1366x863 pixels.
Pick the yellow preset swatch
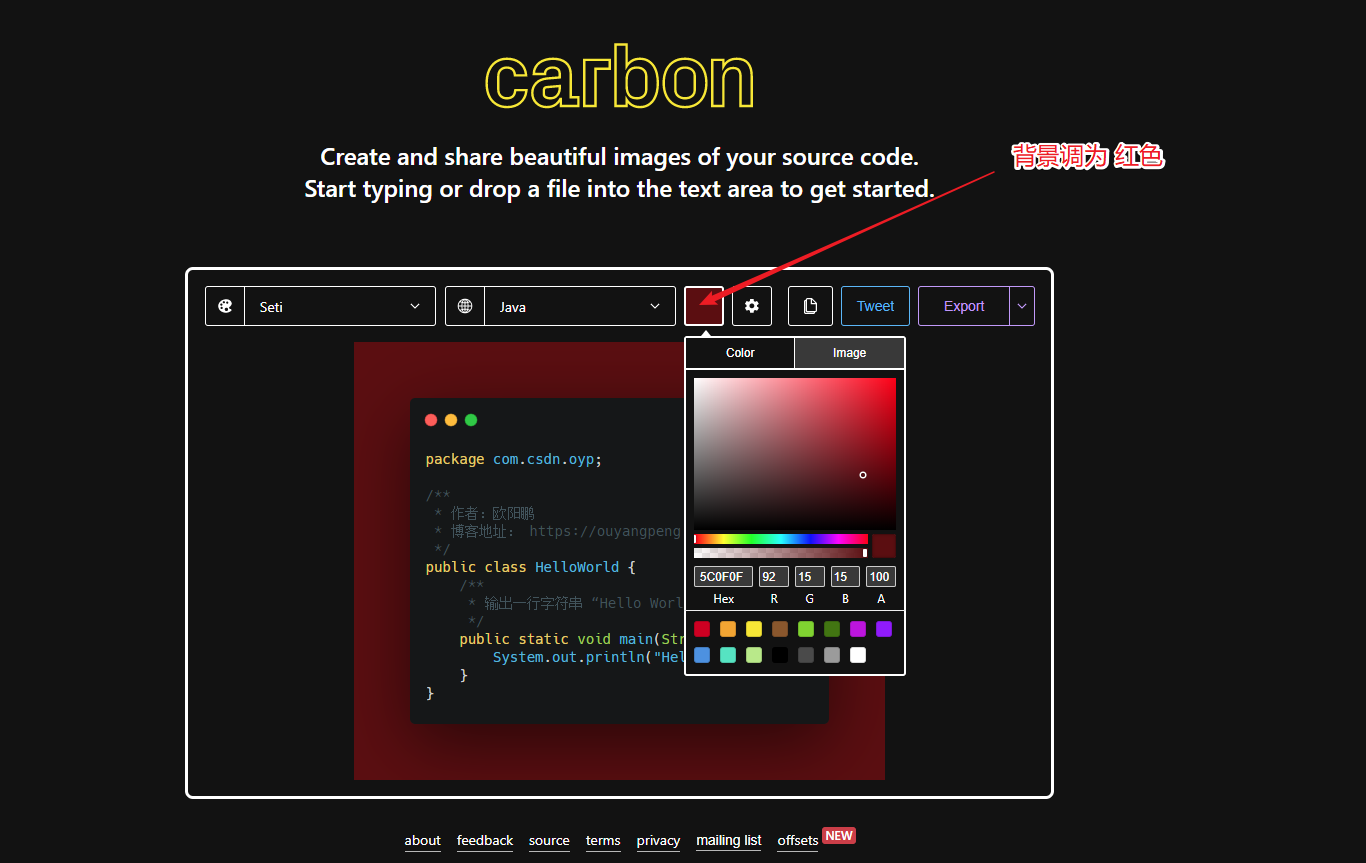(754, 629)
